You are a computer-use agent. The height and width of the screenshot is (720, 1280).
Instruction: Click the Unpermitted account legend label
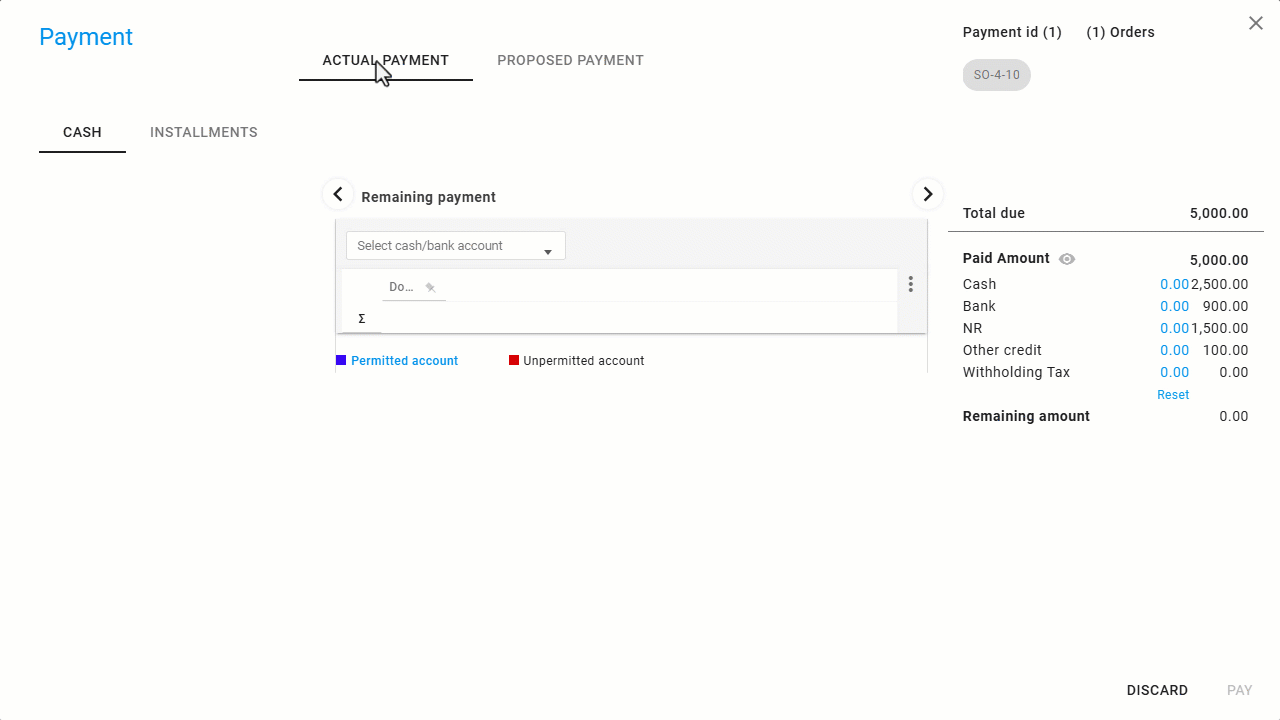(x=584, y=361)
